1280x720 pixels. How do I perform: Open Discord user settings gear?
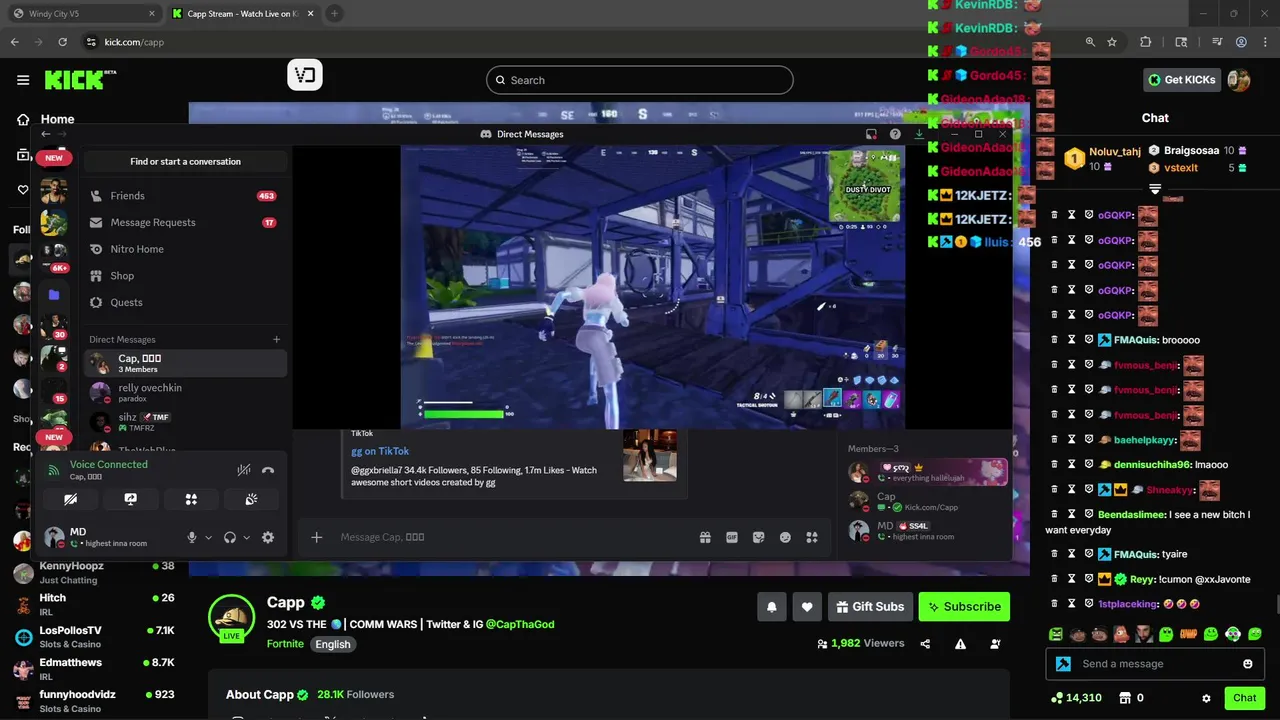268,537
